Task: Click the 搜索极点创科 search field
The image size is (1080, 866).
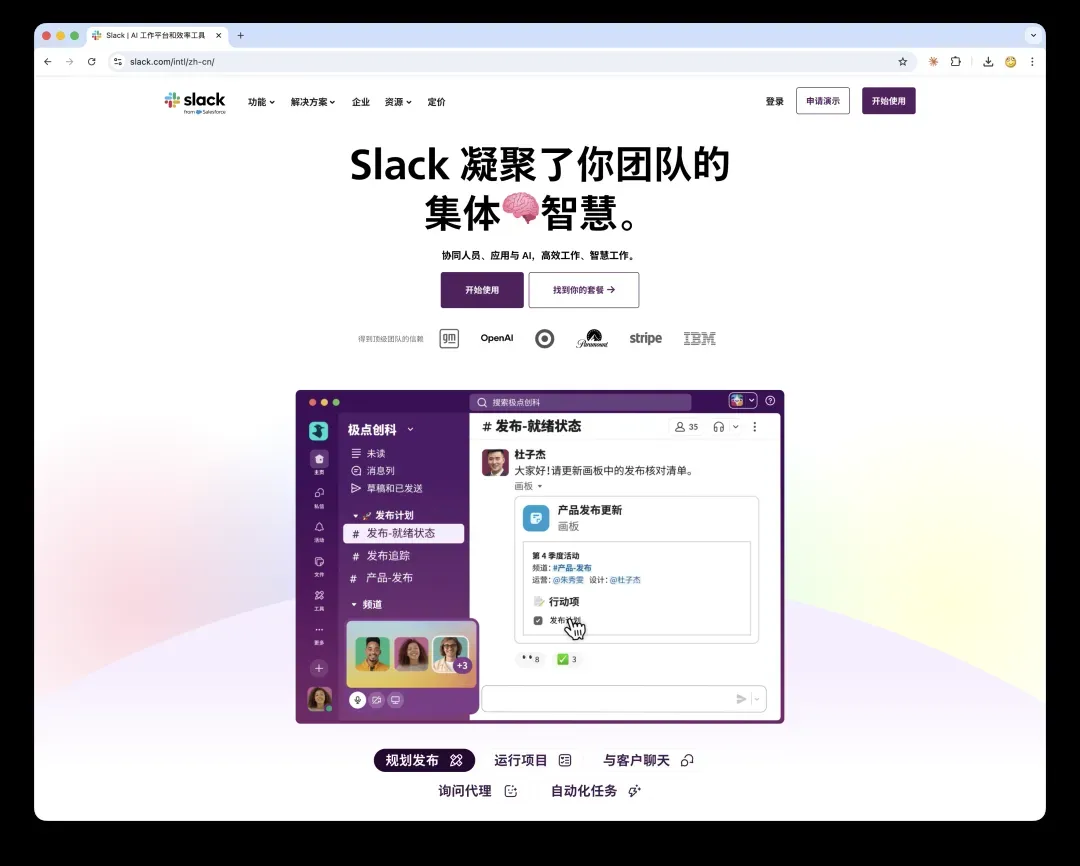Action: (581, 402)
